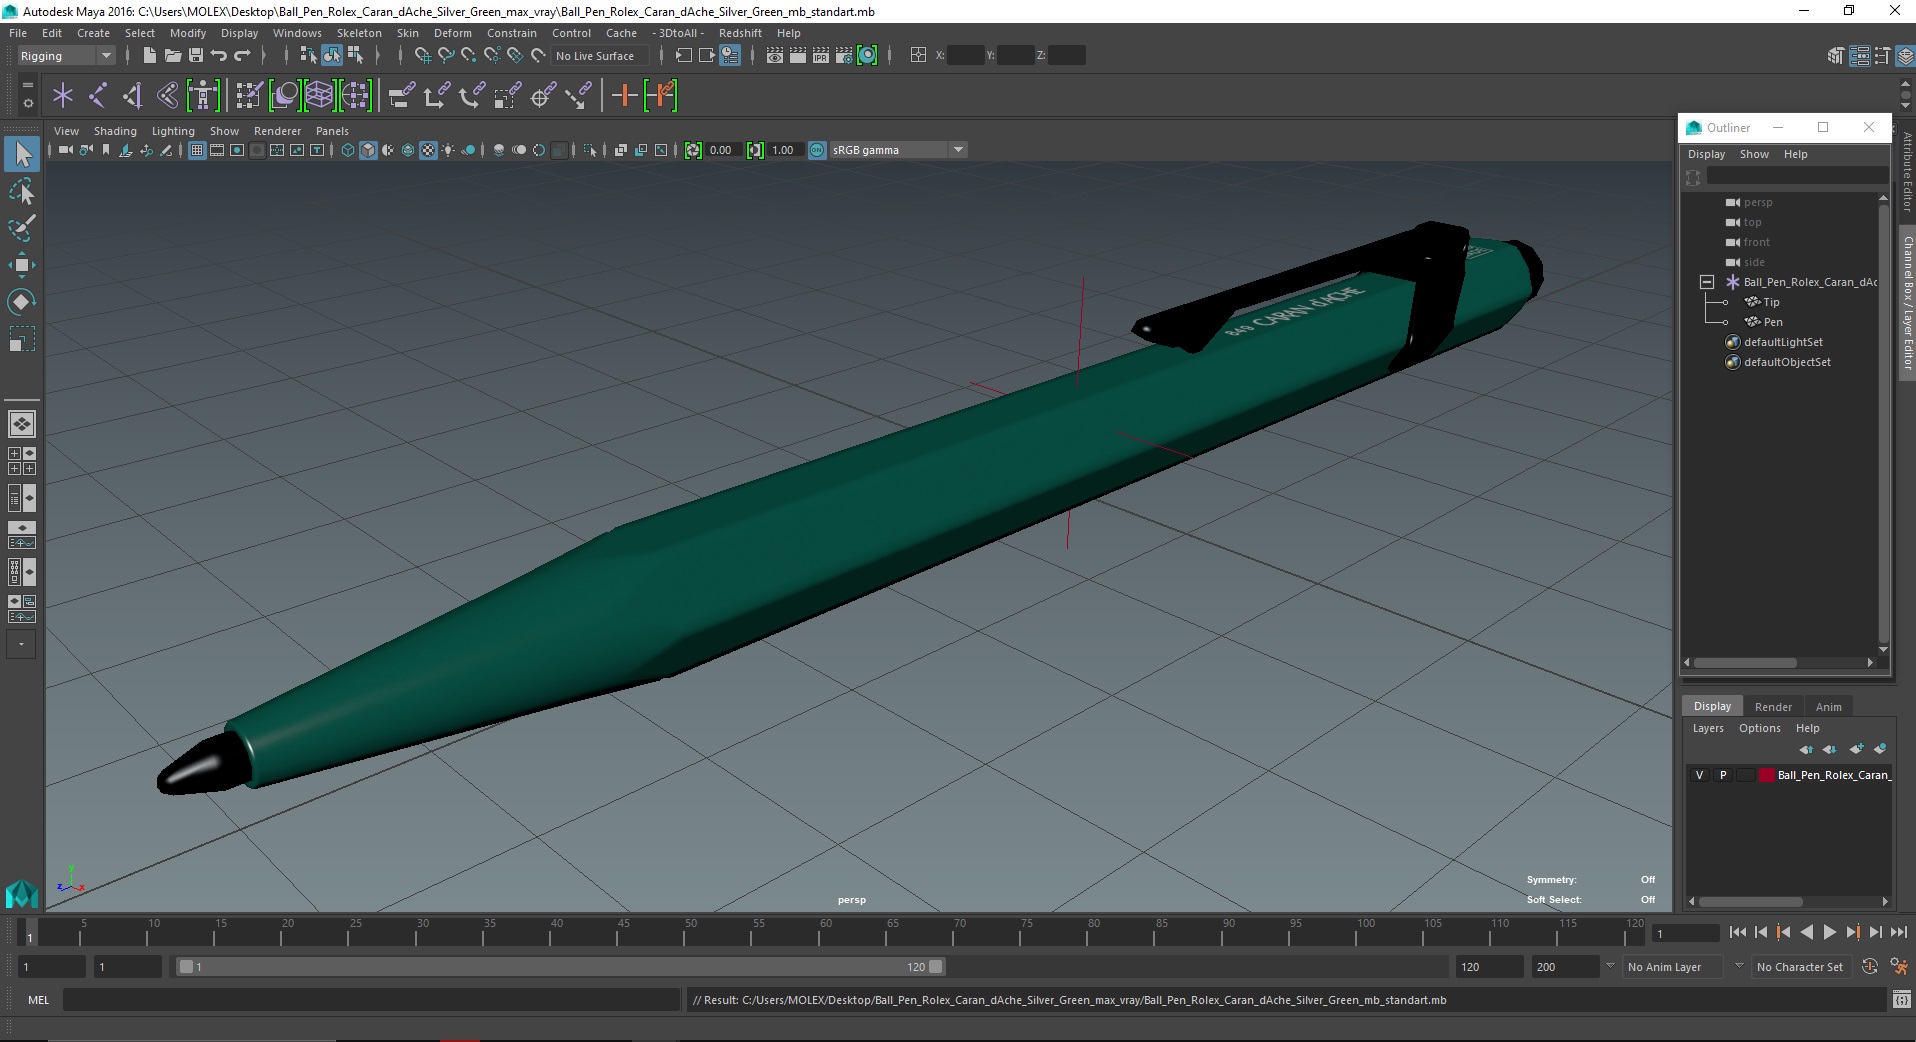Toggle use all lights viewport button
Viewport: 1916px width, 1042px height.
coord(448,150)
